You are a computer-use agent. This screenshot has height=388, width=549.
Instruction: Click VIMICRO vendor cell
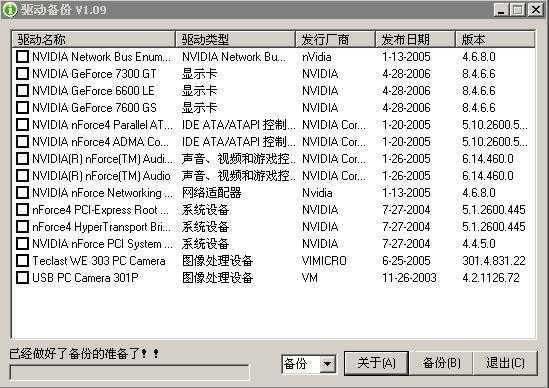(324, 261)
